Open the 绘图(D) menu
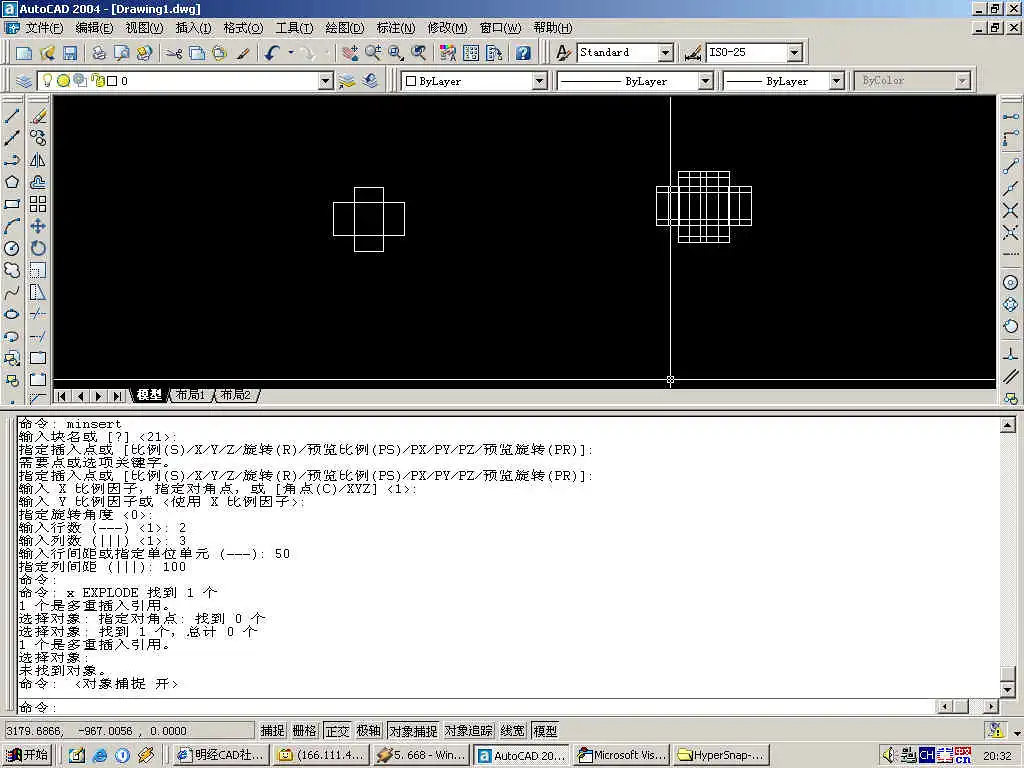This screenshot has width=1024, height=768. pyautogui.click(x=345, y=28)
